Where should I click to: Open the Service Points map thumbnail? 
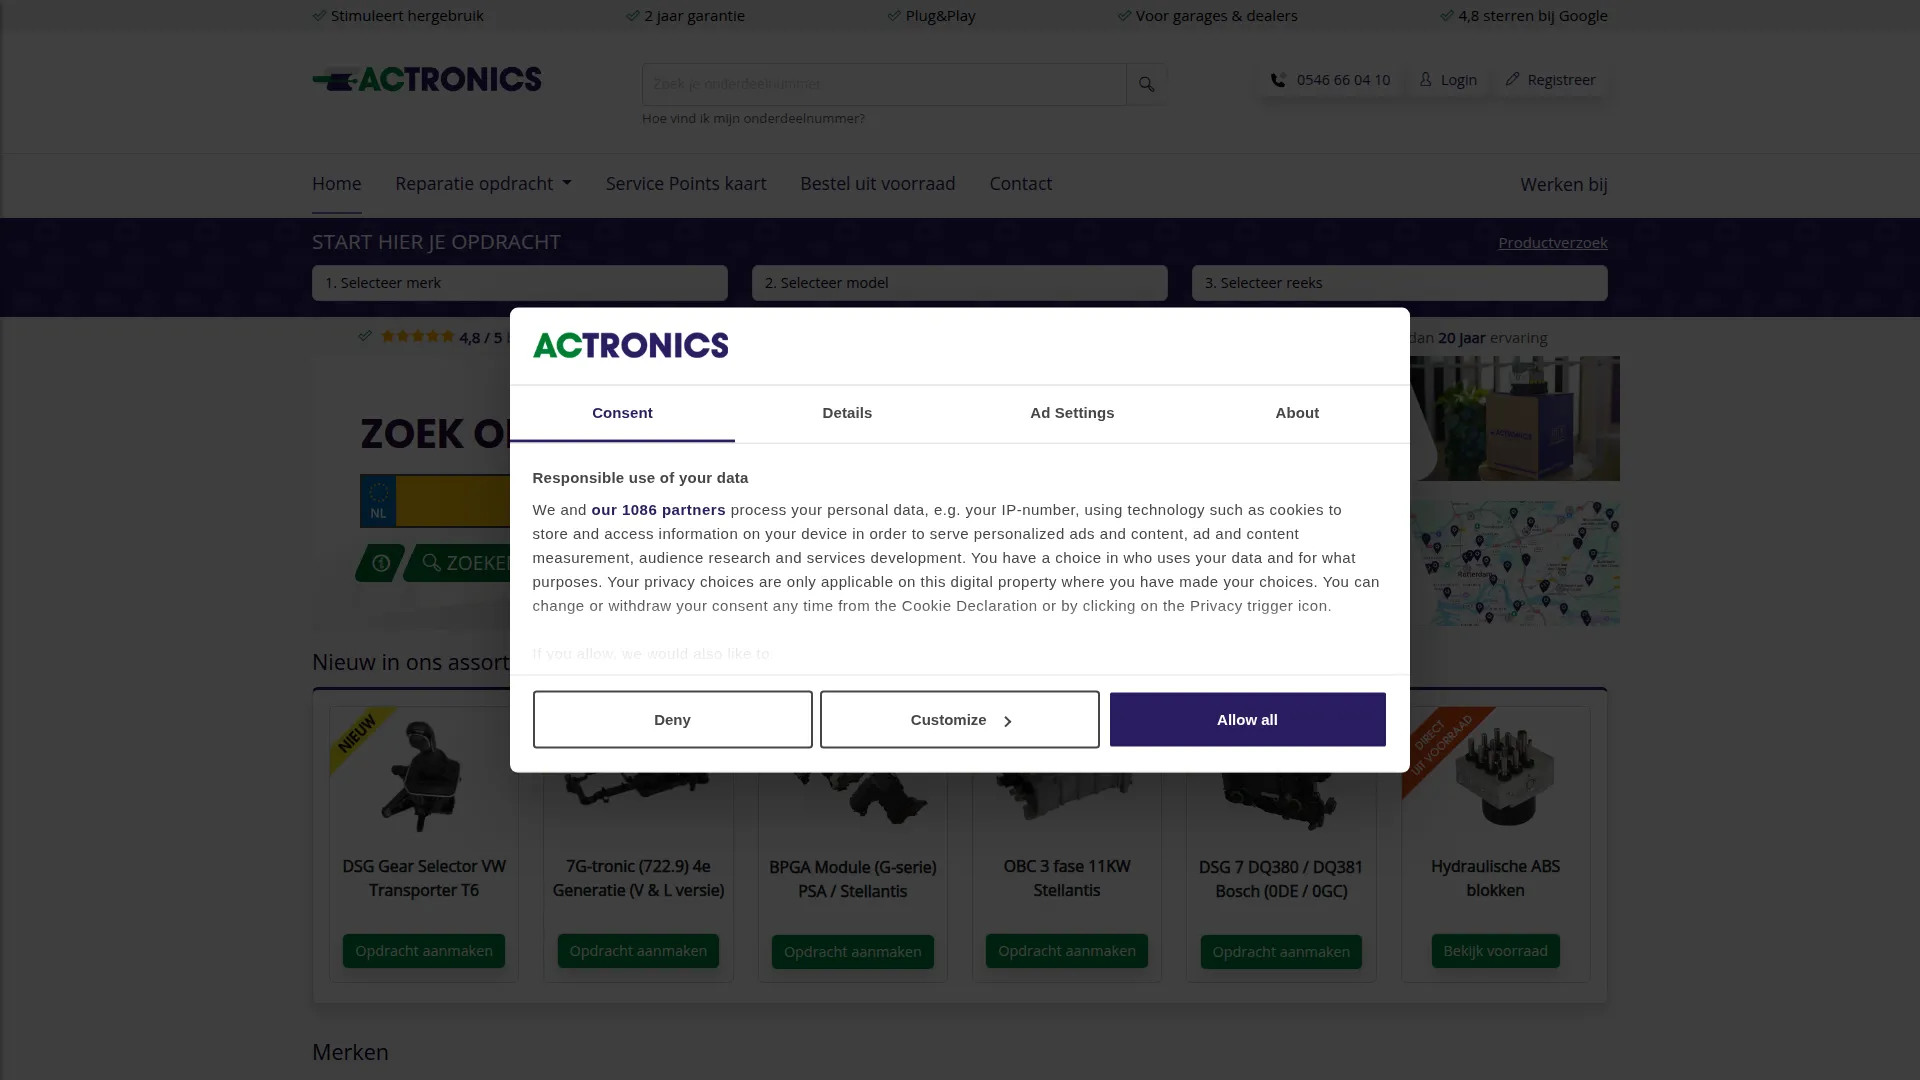[1515, 563]
